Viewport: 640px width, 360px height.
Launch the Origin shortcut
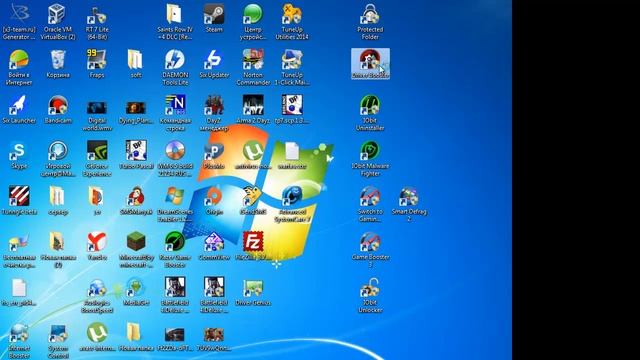tap(214, 200)
